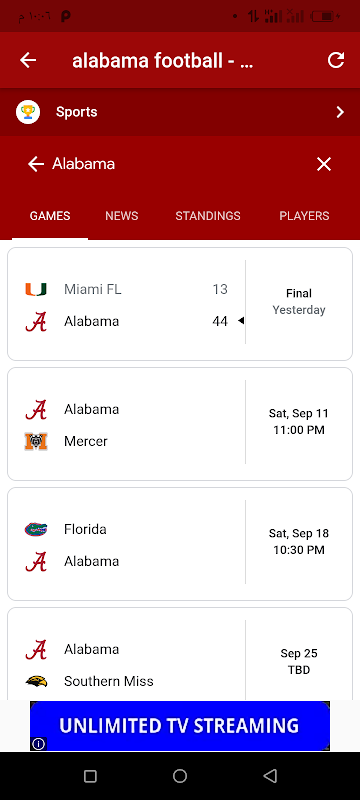Tap the Unlimited TV Streaming ad banner
Image resolution: width=360 pixels, height=800 pixels.
179,726
